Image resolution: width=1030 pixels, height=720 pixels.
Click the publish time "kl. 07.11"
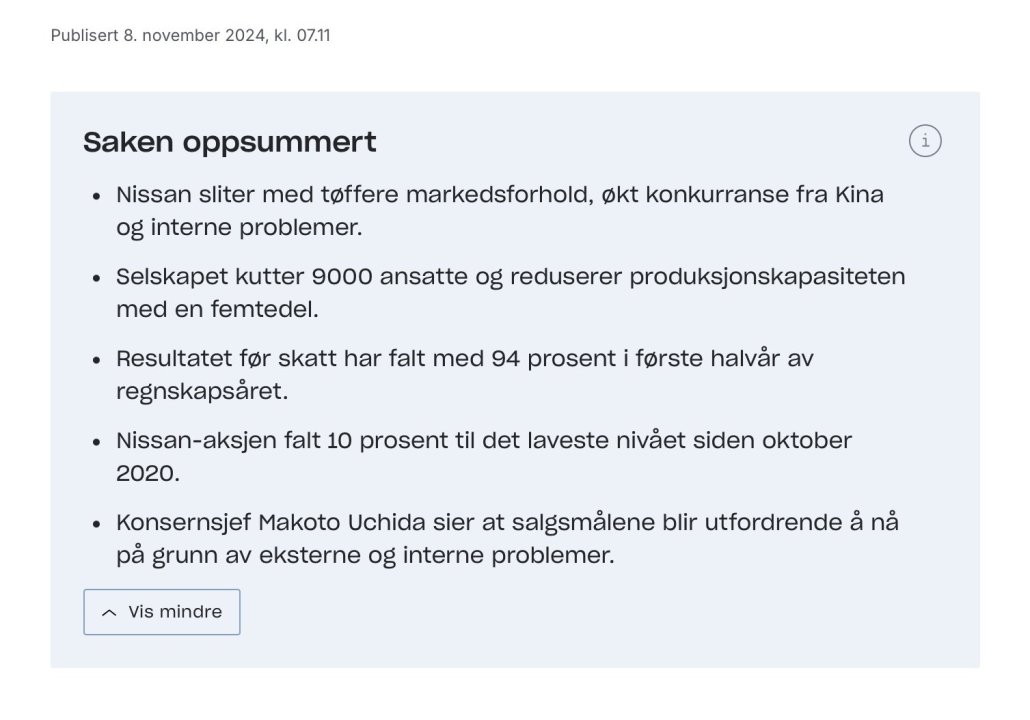click(x=302, y=36)
